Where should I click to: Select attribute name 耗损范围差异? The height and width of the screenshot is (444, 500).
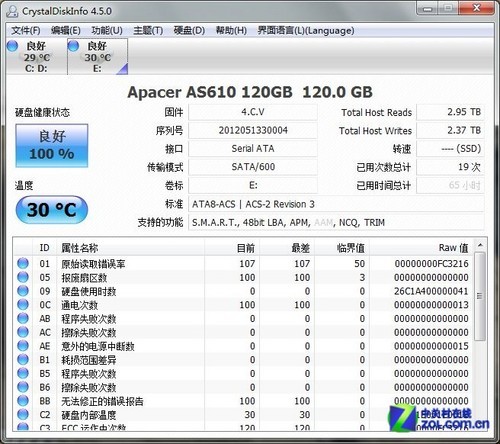coord(88,360)
